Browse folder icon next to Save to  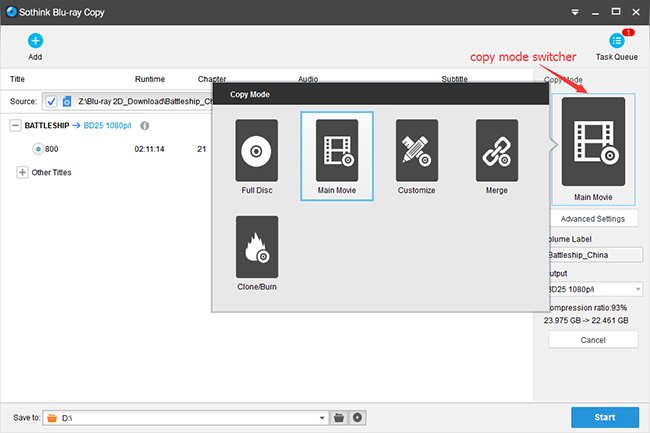pos(339,417)
